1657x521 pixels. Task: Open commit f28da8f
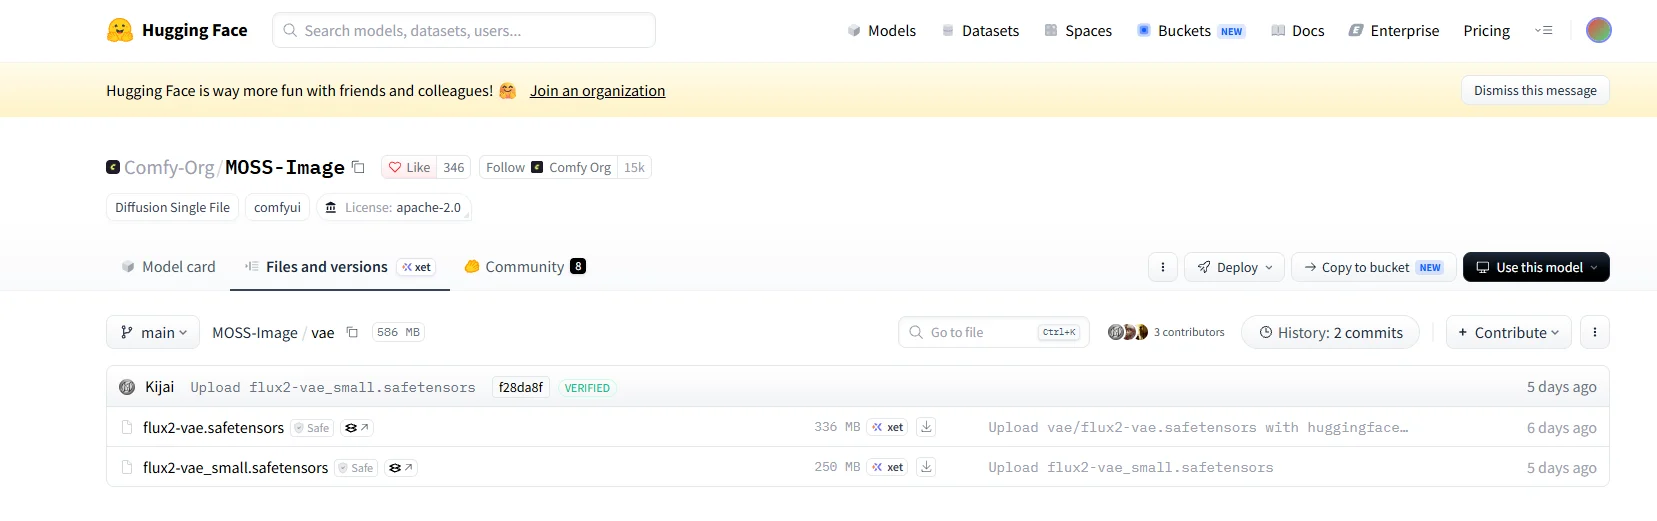click(521, 387)
